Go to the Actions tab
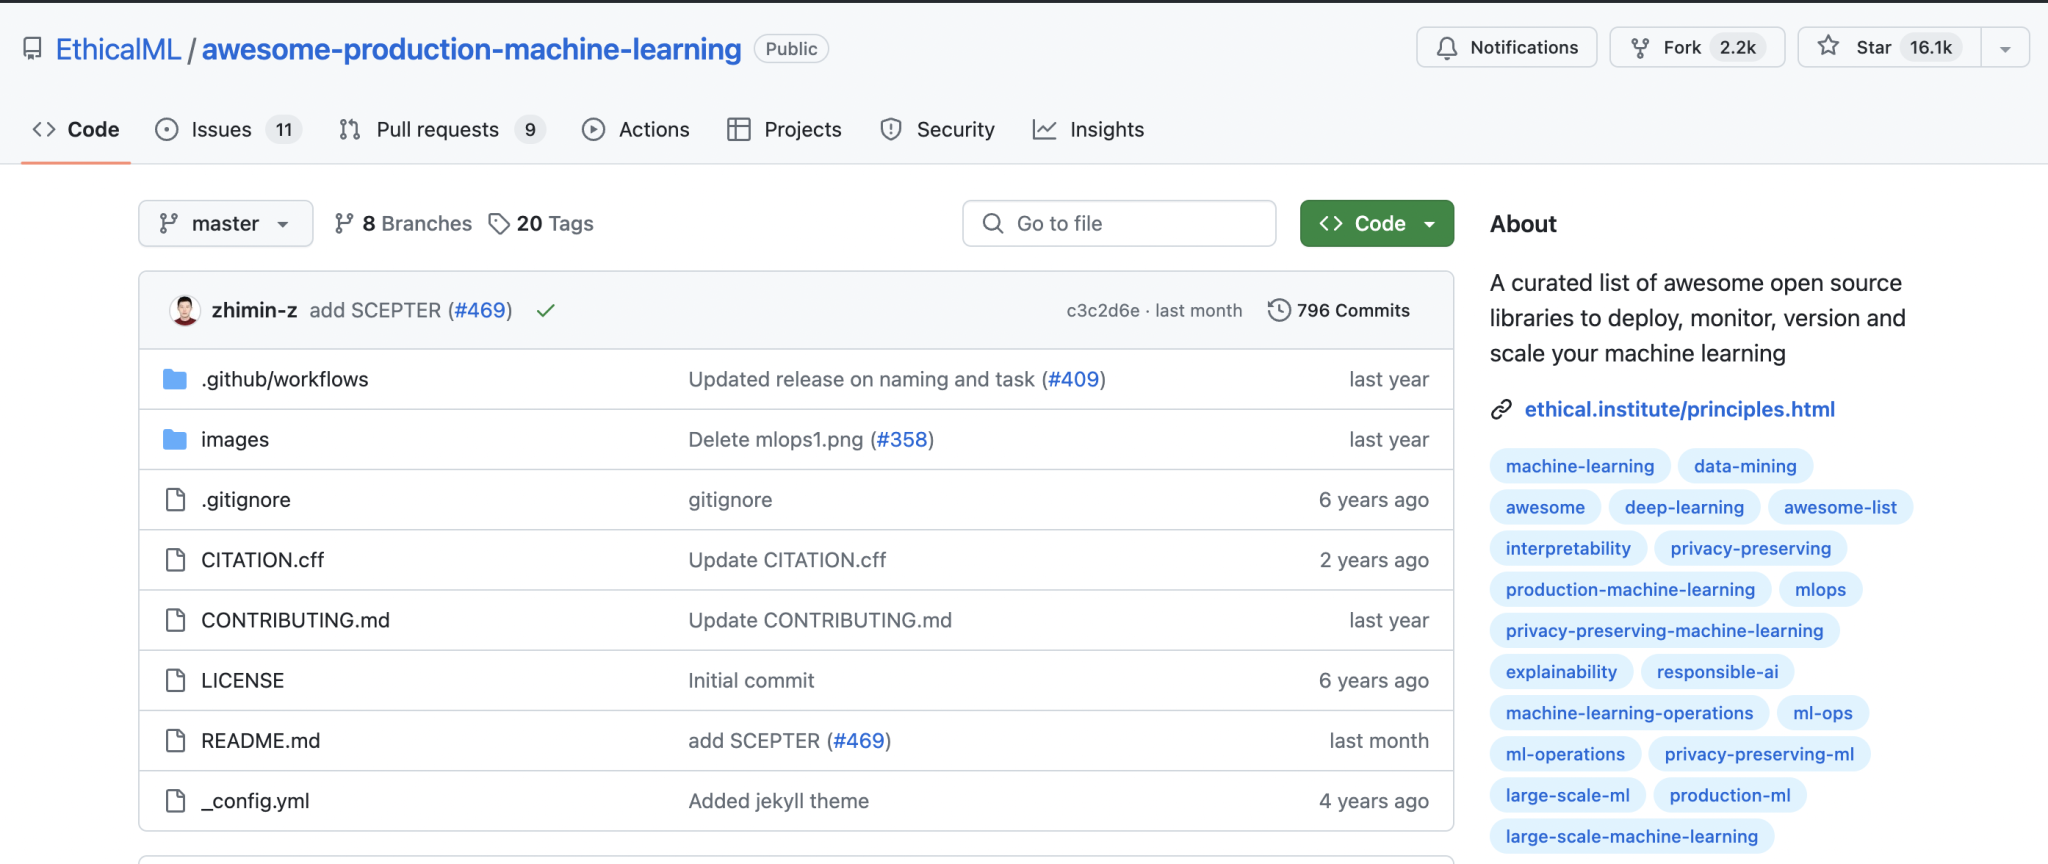The height and width of the screenshot is (864, 2048). [636, 129]
